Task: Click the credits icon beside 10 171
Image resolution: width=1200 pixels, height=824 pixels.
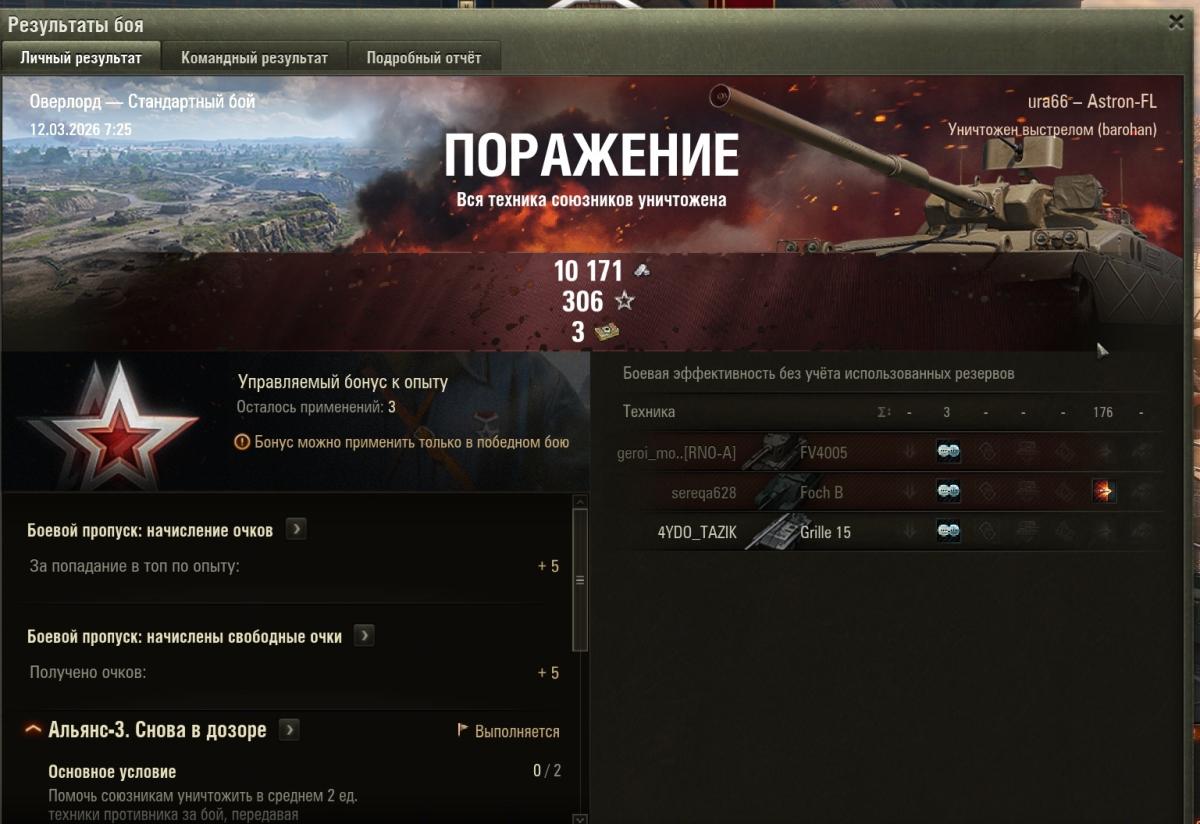Action: 641,271
